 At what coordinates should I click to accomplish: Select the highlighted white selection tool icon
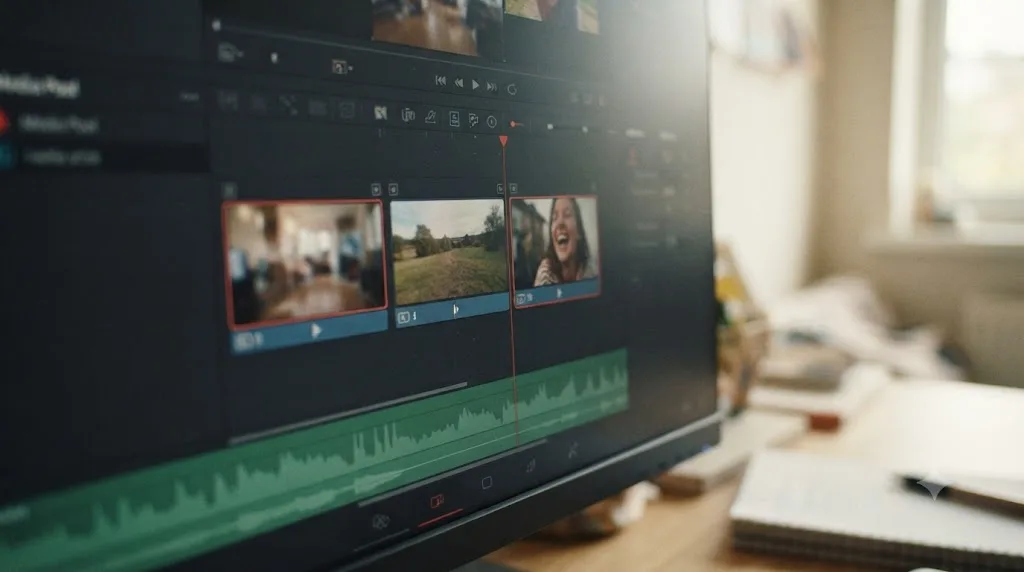(x=380, y=112)
